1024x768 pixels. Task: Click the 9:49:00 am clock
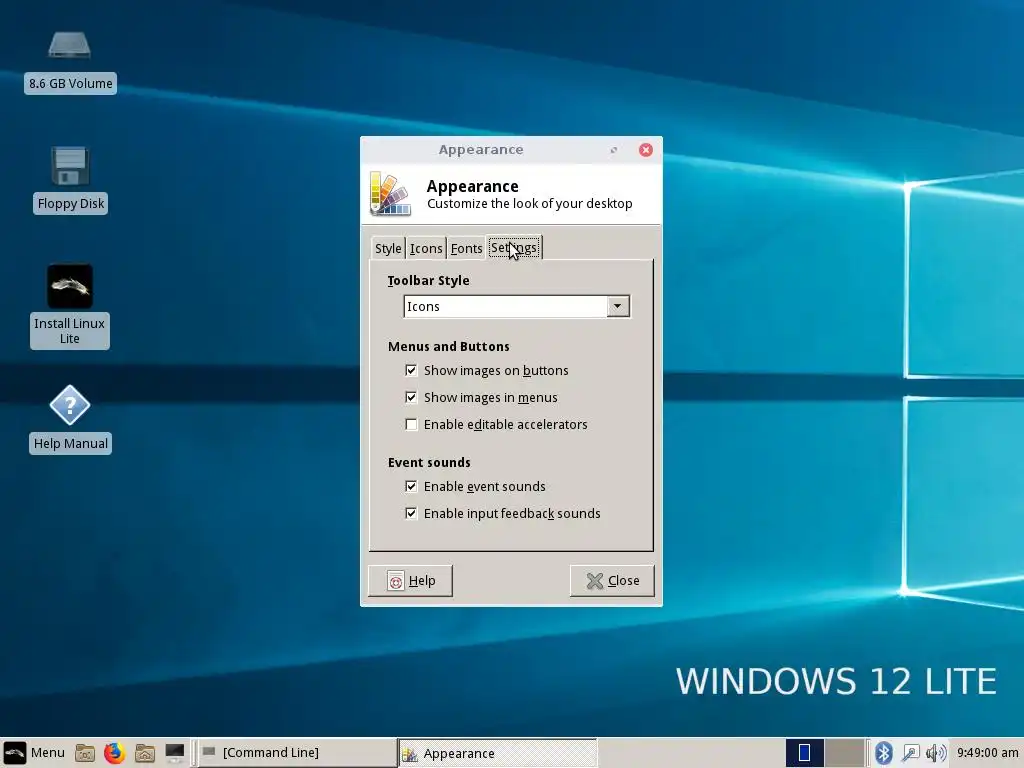click(x=987, y=753)
